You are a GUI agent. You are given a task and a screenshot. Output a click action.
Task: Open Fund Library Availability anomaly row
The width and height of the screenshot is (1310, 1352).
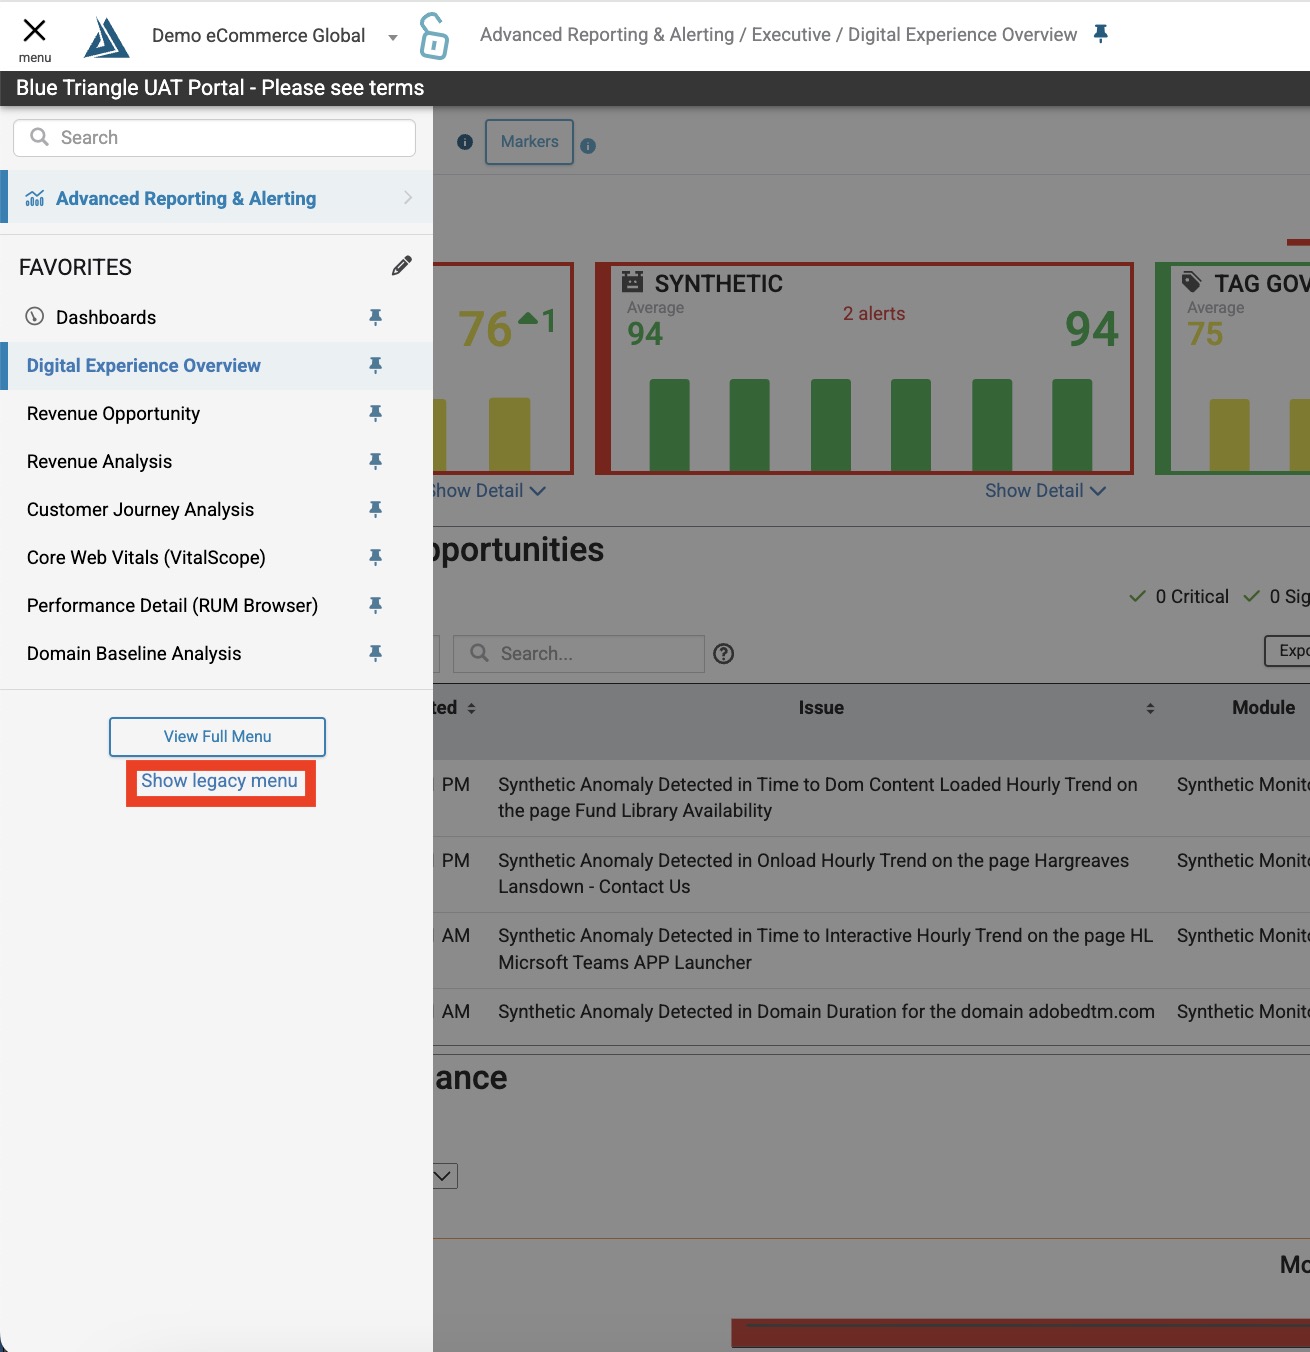[x=818, y=798]
